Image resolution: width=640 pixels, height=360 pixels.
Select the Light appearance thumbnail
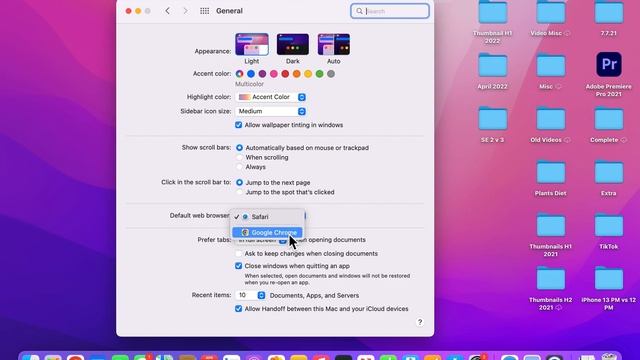(x=252, y=44)
